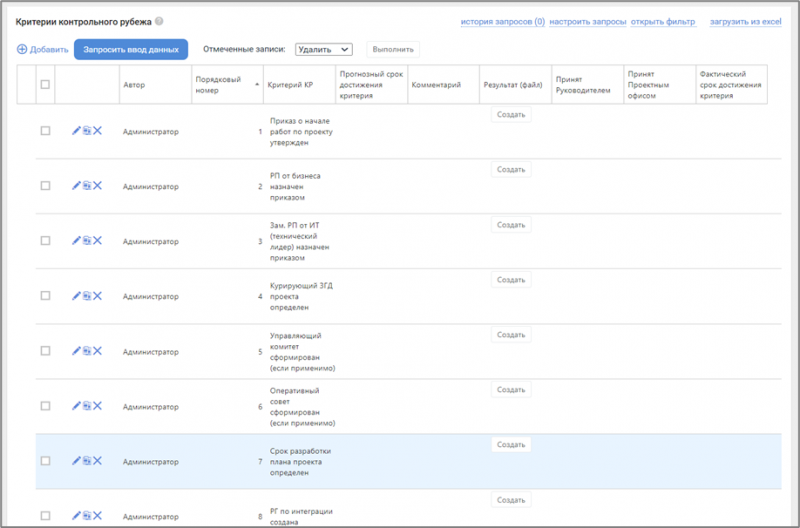
Task: Click the pencil edit icon for criterion 1
Action: click(x=76, y=130)
